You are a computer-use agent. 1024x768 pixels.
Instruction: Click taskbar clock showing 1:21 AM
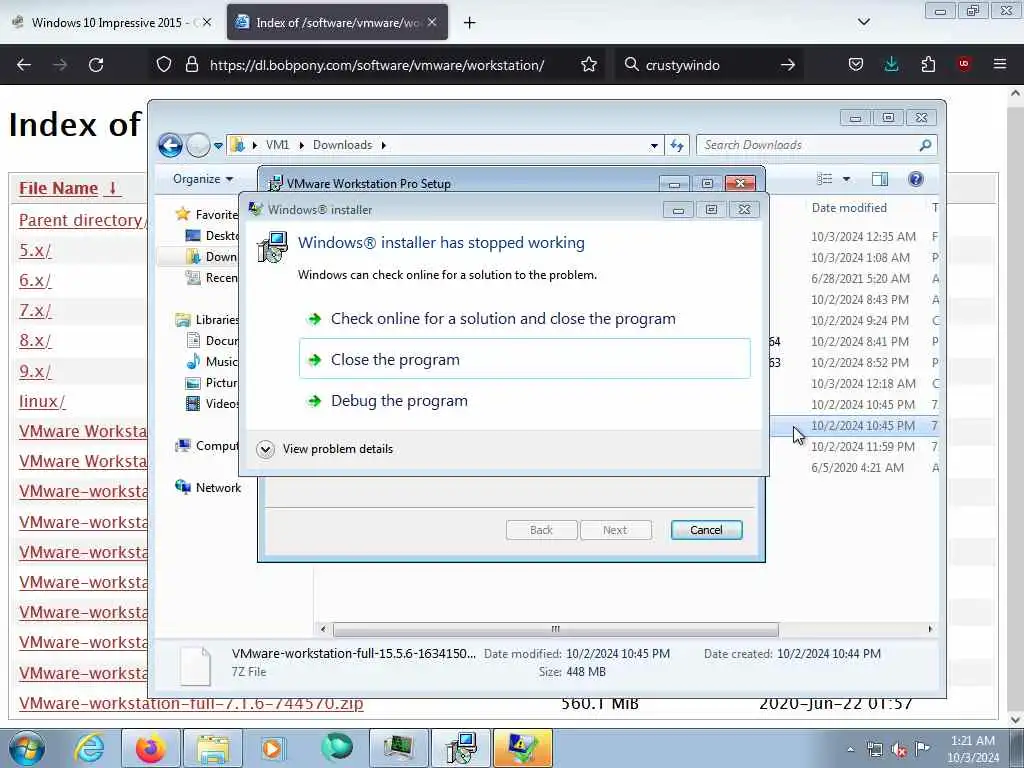click(x=973, y=749)
